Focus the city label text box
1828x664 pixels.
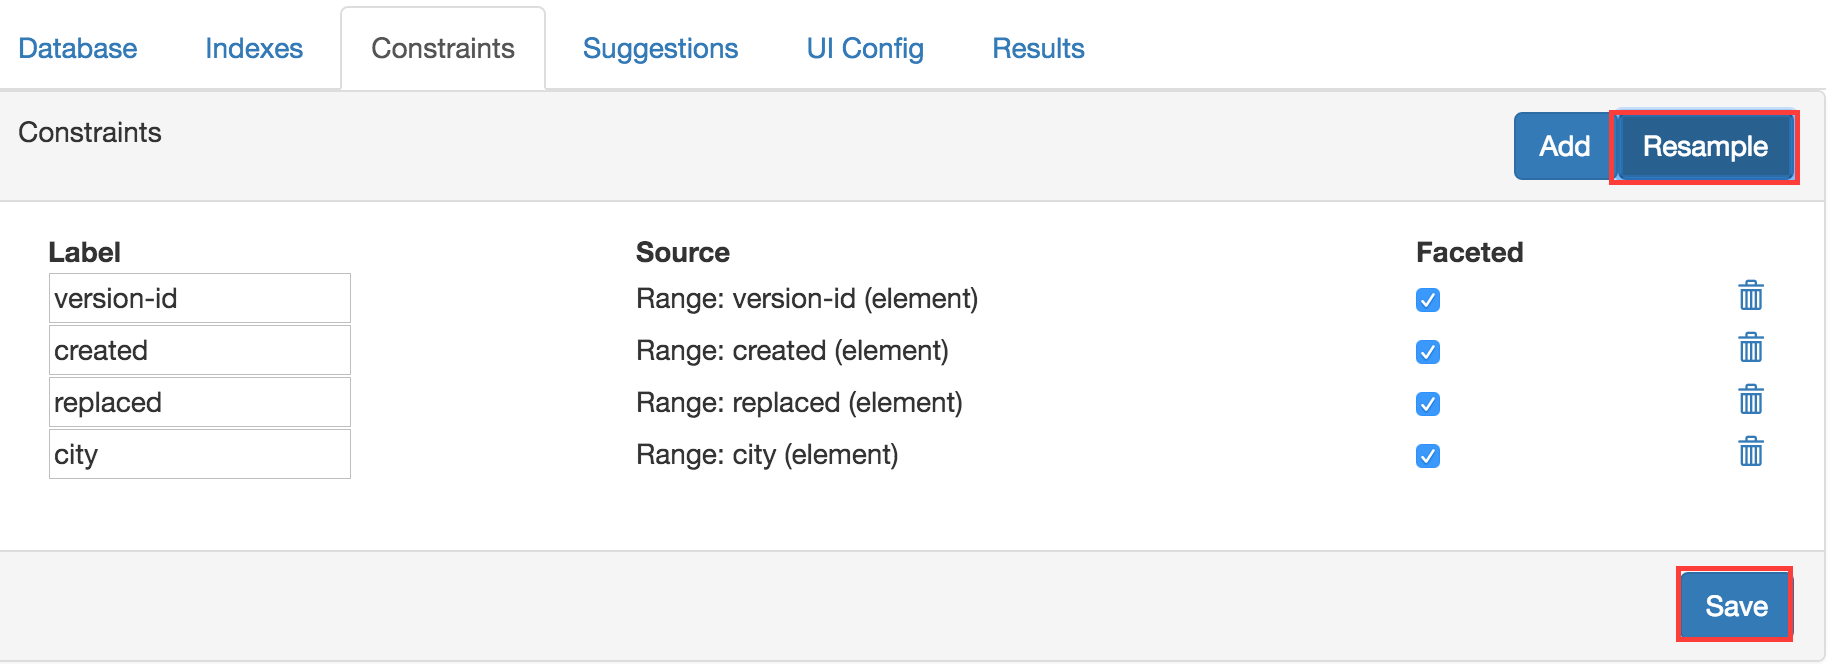200,454
